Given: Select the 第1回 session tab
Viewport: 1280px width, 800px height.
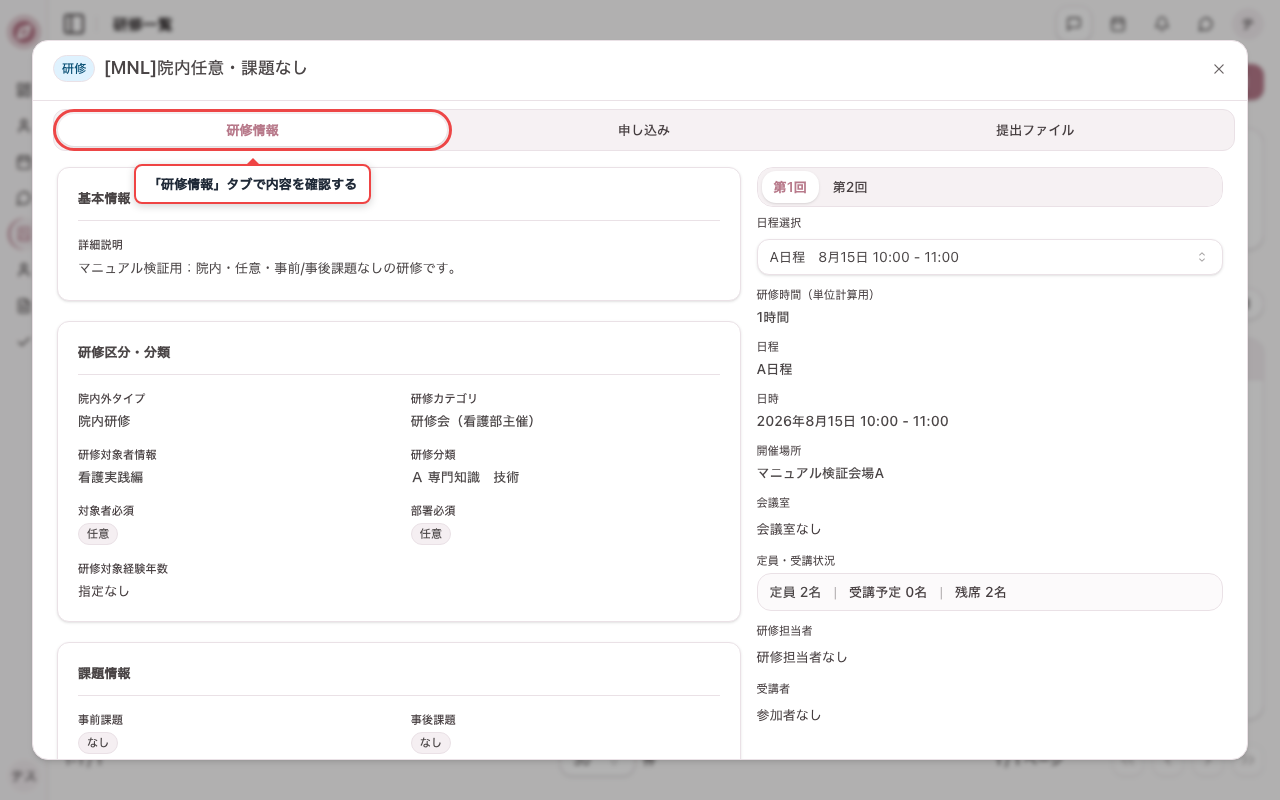Looking at the screenshot, I should point(790,187).
